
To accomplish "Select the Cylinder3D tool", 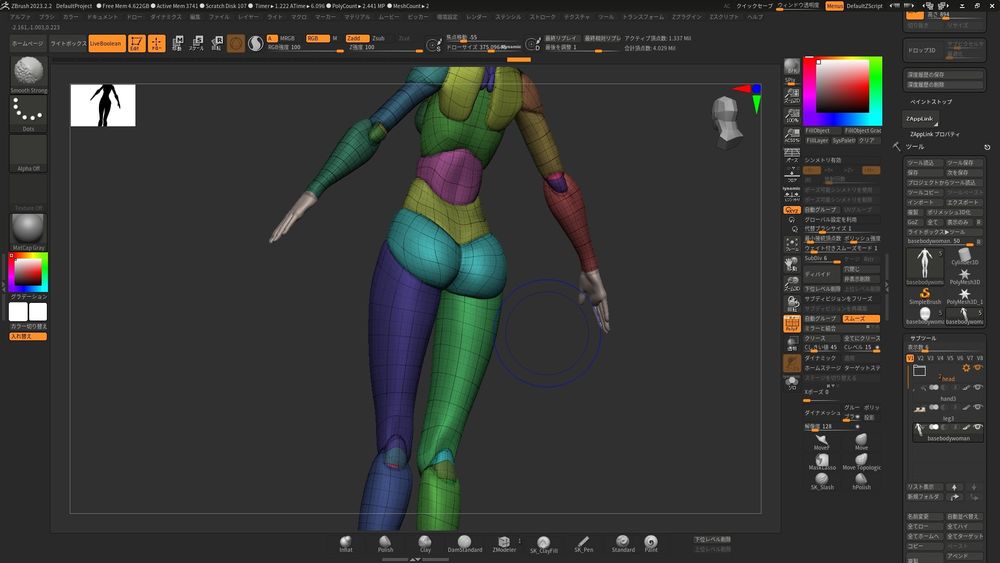I will tap(964, 257).
